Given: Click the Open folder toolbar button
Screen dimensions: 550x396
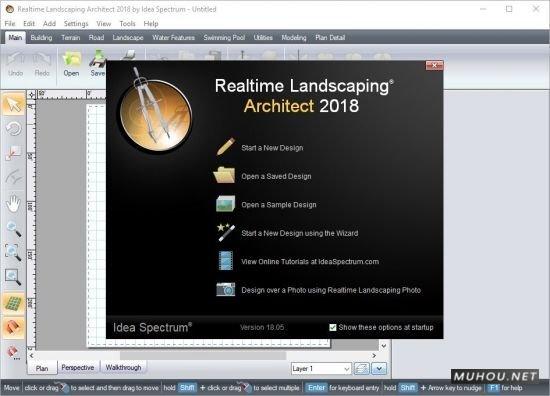Looking at the screenshot, I should pyautogui.click(x=71, y=64).
